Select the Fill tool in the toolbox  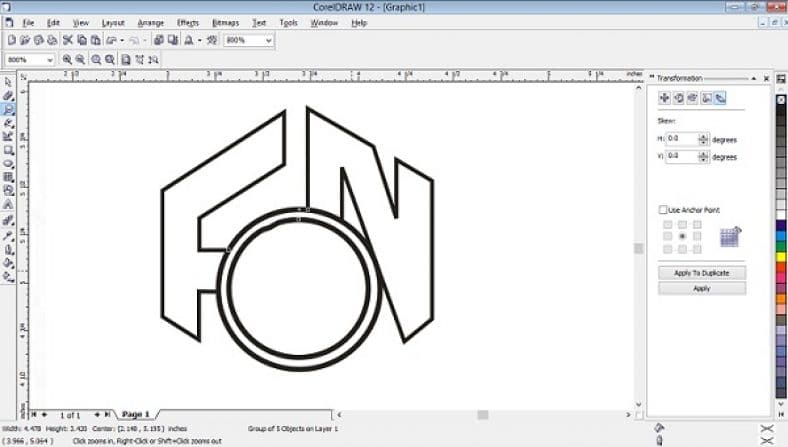pos(8,262)
